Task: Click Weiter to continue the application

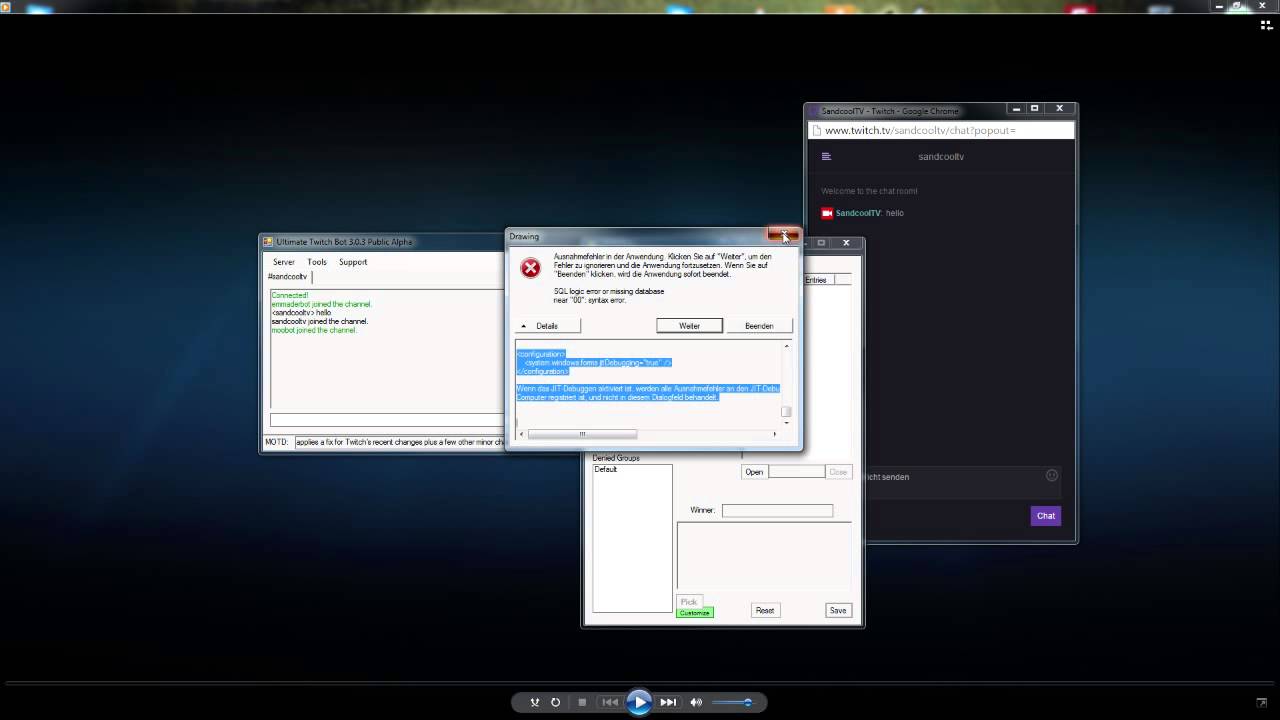Action: point(690,326)
